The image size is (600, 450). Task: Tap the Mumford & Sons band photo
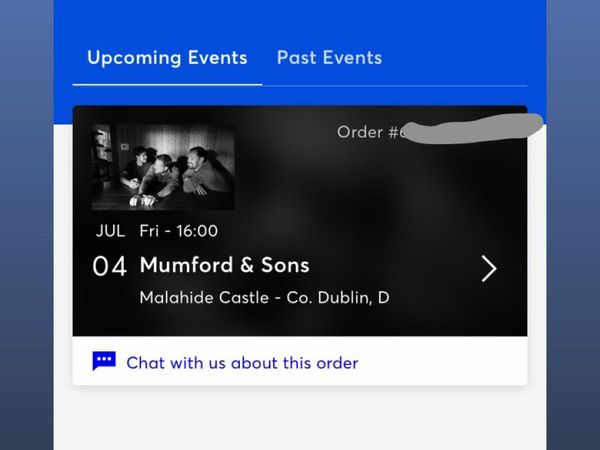[163, 167]
